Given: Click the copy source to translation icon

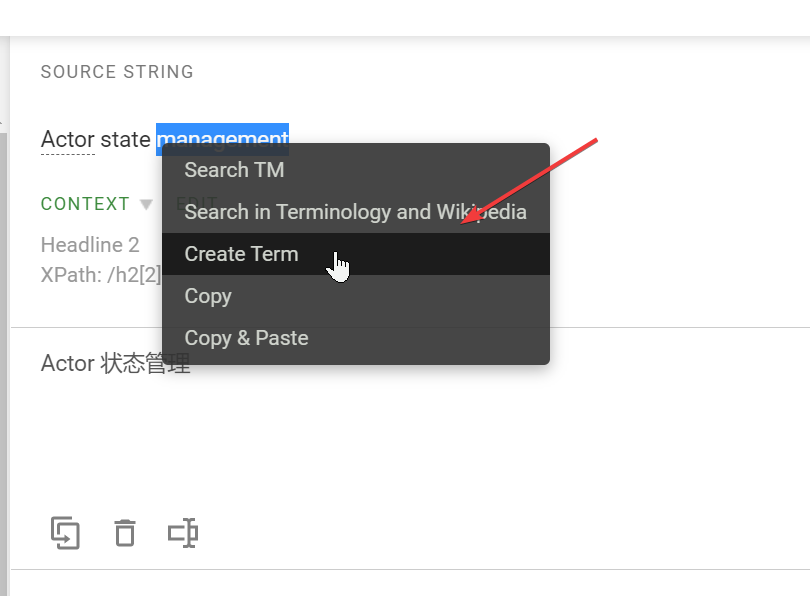Looking at the screenshot, I should (x=65, y=533).
